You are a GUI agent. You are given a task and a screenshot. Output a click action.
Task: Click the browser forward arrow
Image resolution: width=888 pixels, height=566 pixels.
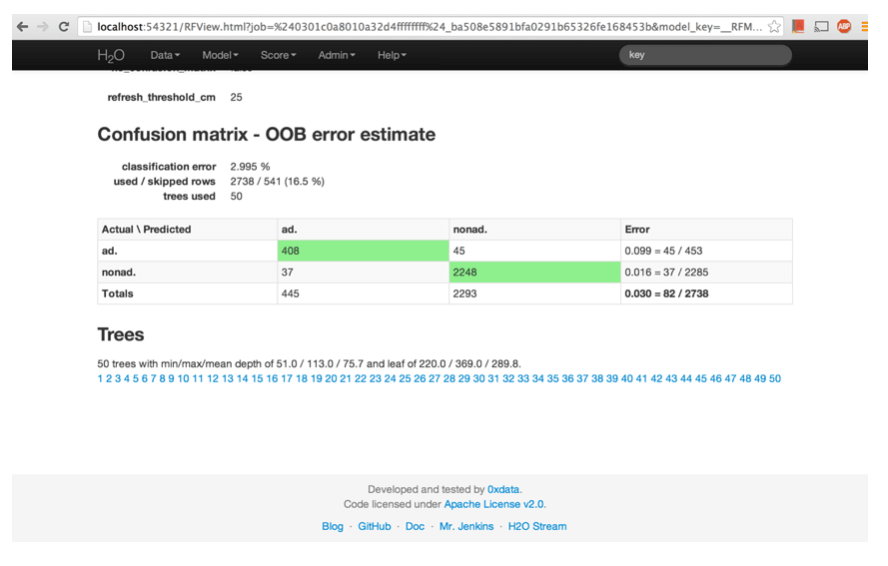click(x=42, y=26)
